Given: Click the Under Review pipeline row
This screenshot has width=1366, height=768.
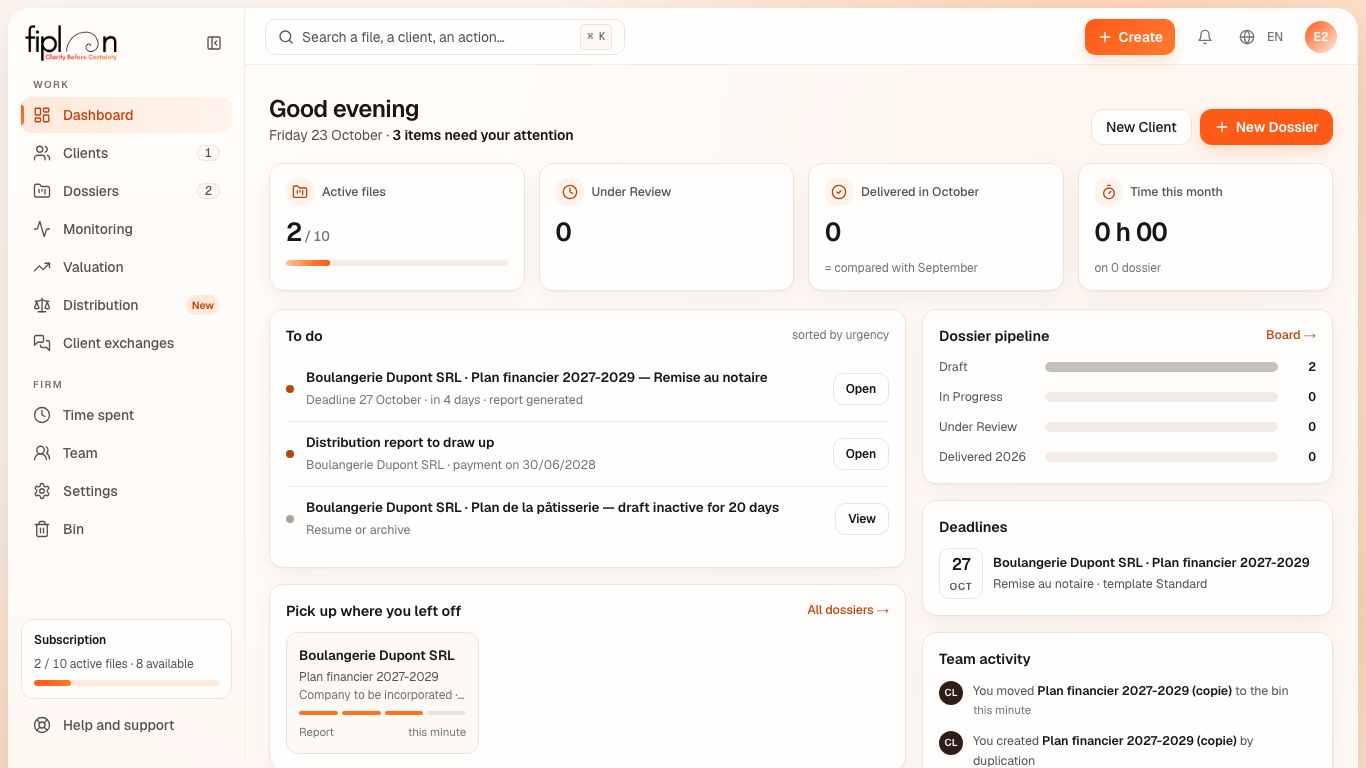Looking at the screenshot, I should click(x=1127, y=427).
